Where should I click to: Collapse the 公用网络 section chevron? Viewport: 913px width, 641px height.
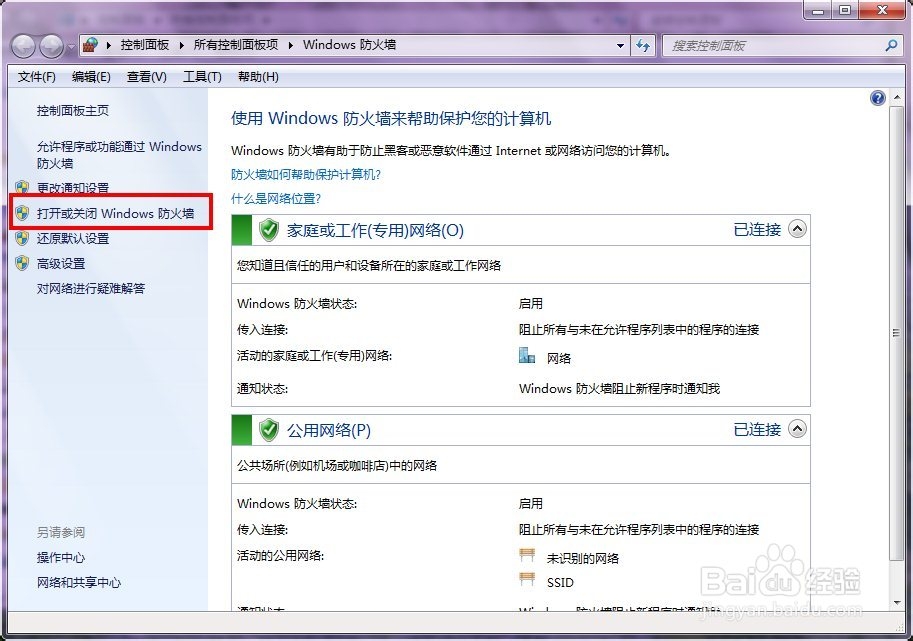click(x=797, y=429)
